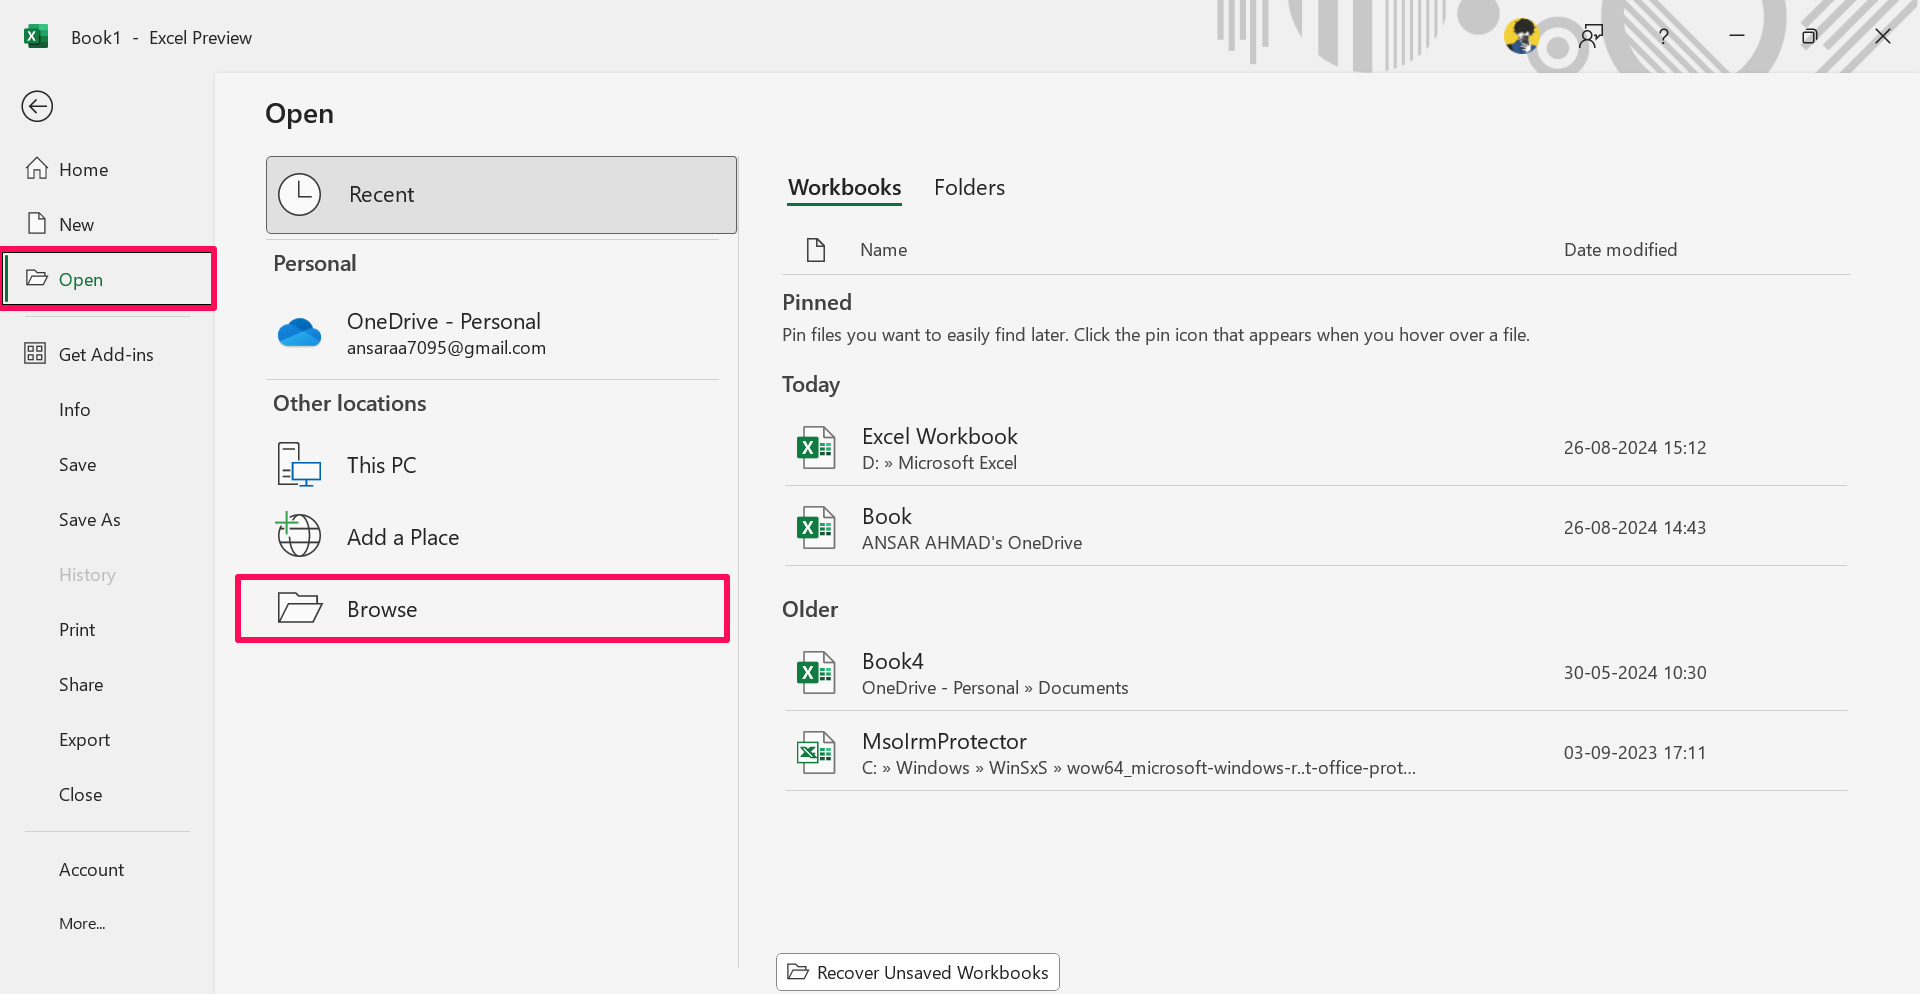This screenshot has width=1920, height=994.
Task: Click the Add a Place label
Action: 403,537
